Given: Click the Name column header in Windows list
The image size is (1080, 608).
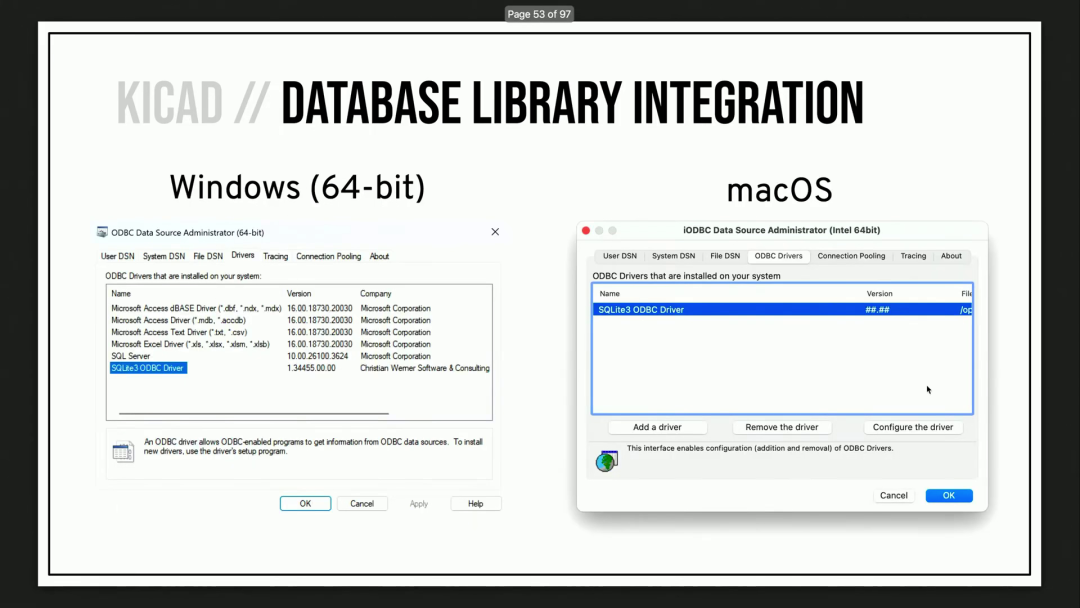Looking at the screenshot, I should [121, 293].
